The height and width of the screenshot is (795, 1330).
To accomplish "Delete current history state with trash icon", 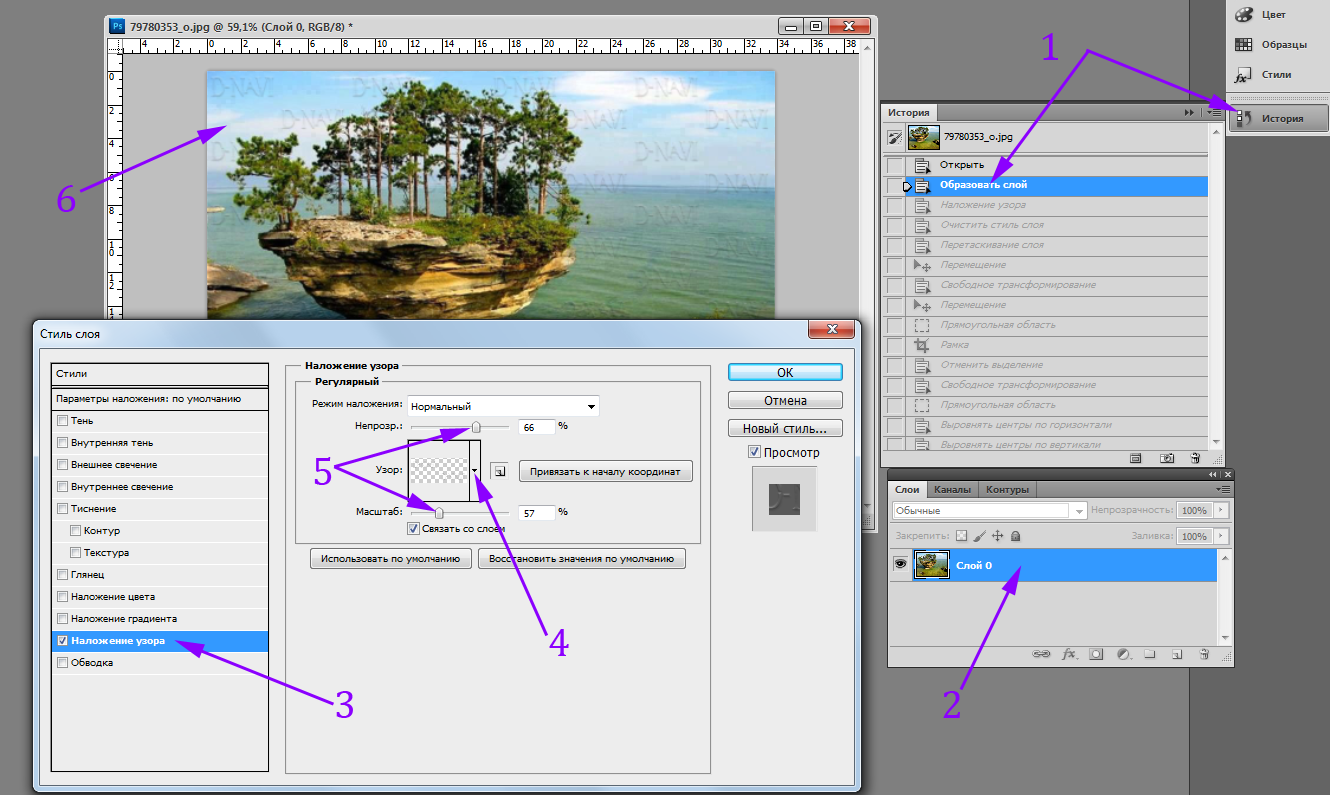I will pos(1195,458).
